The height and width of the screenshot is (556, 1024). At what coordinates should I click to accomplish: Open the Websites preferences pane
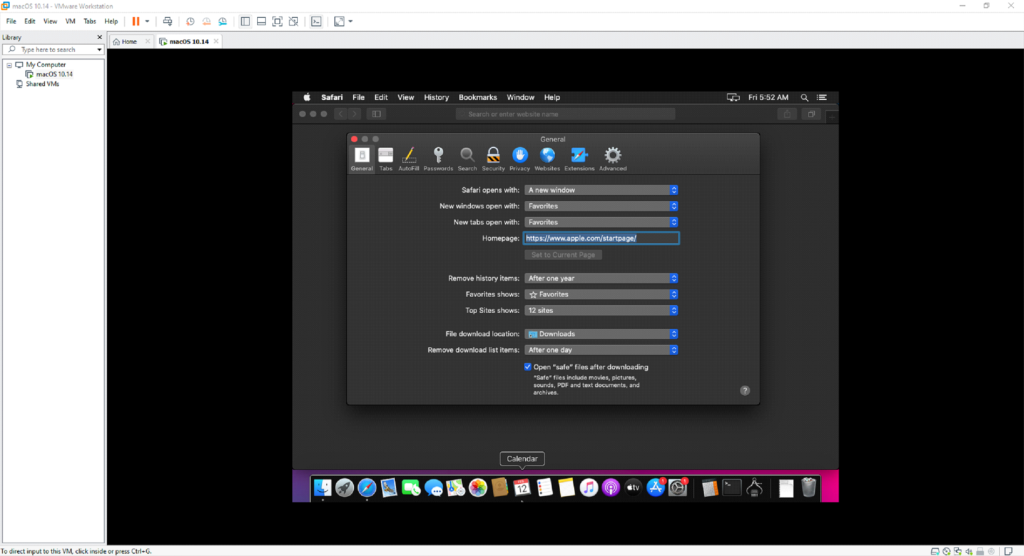547,159
